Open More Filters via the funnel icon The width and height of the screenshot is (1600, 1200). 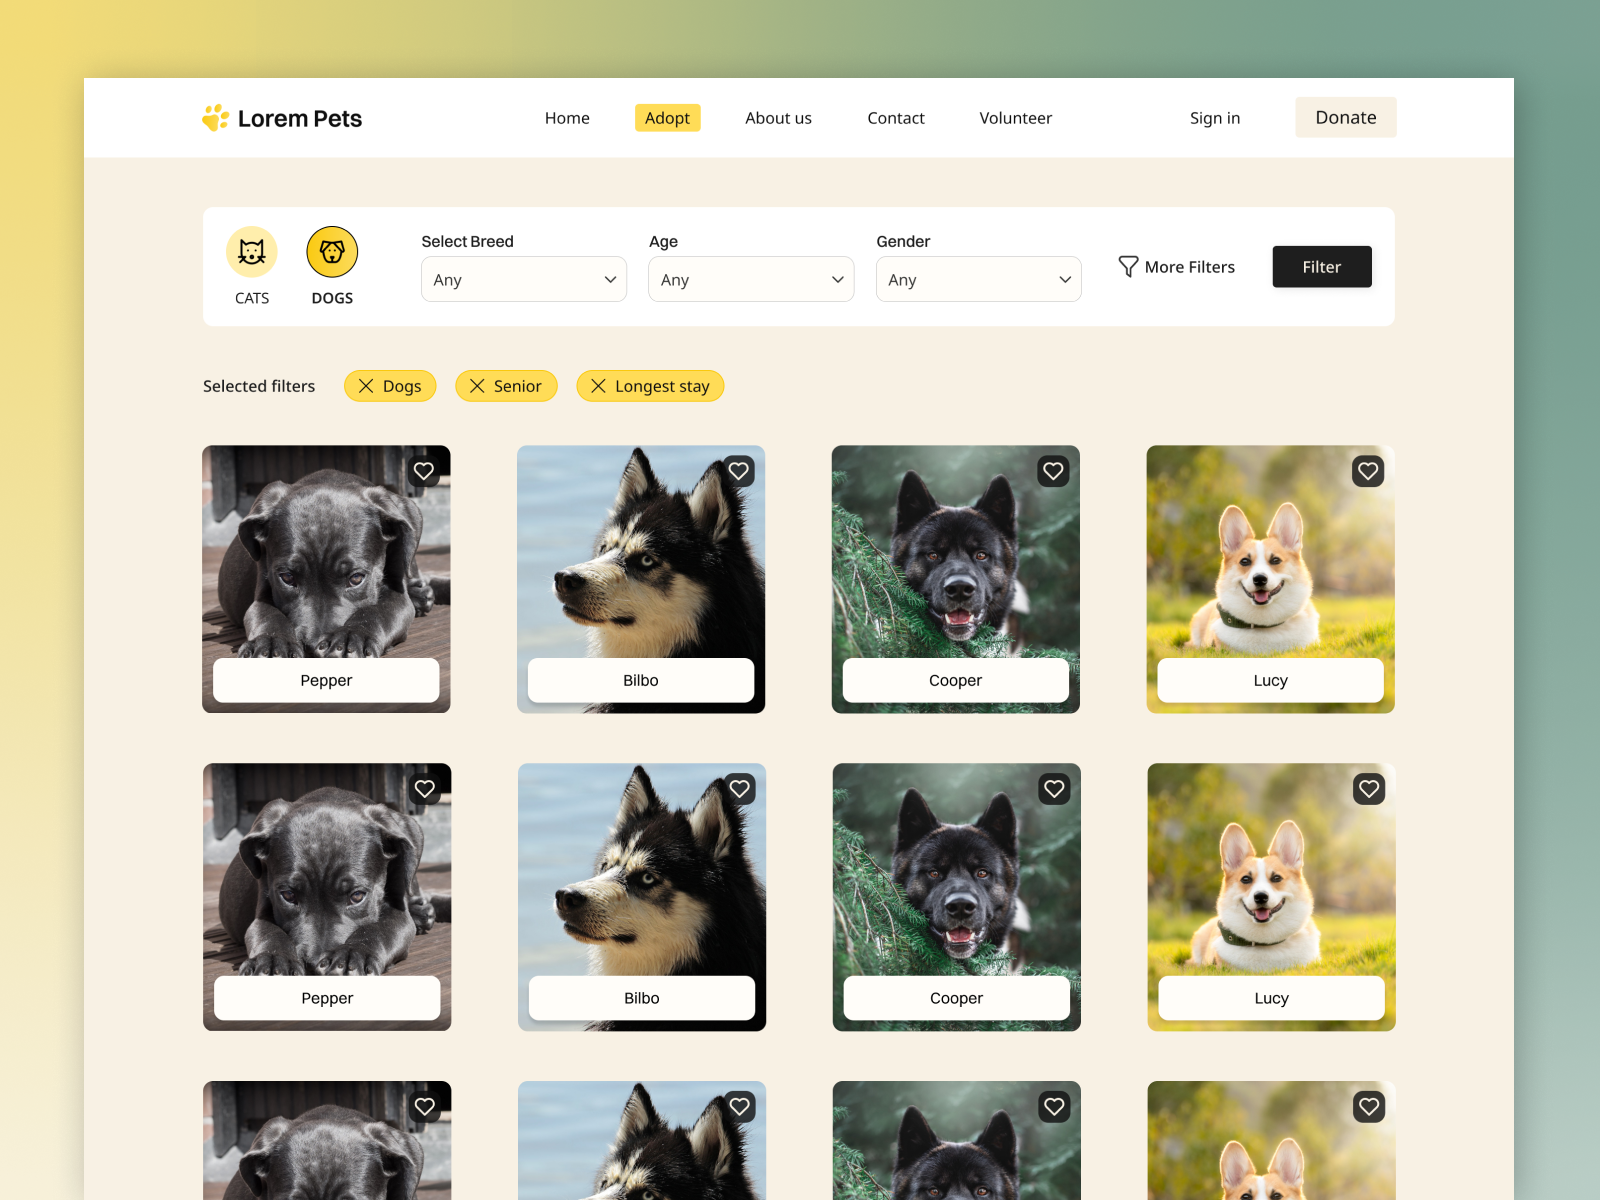pyautogui.click(x=1128, y=266)
